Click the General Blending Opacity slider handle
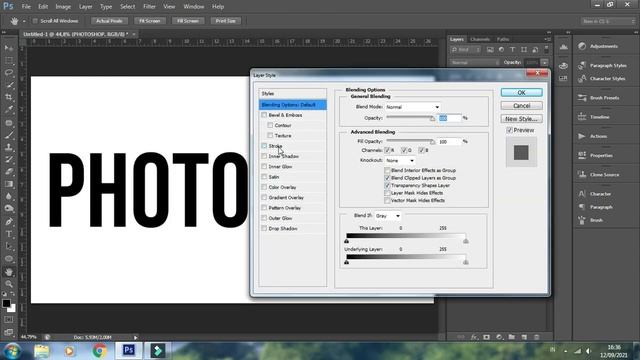This screenshot has width=640, height=360. pos(433,119)
